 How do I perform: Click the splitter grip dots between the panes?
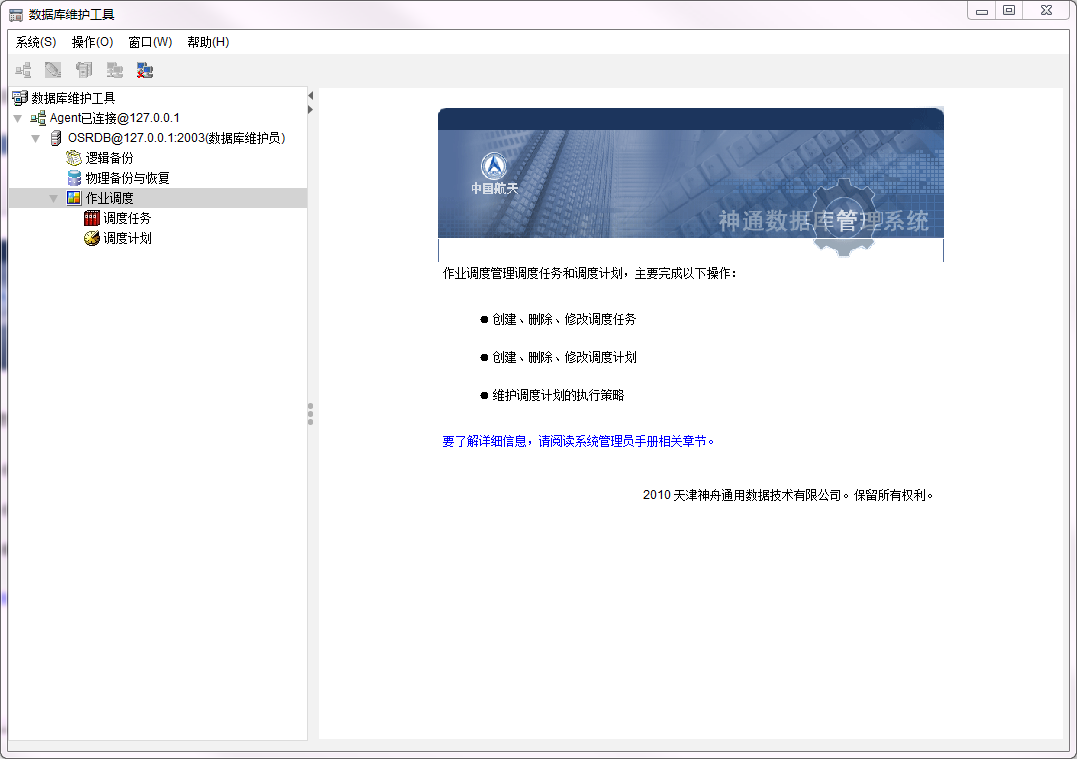(x=311, y=414)
